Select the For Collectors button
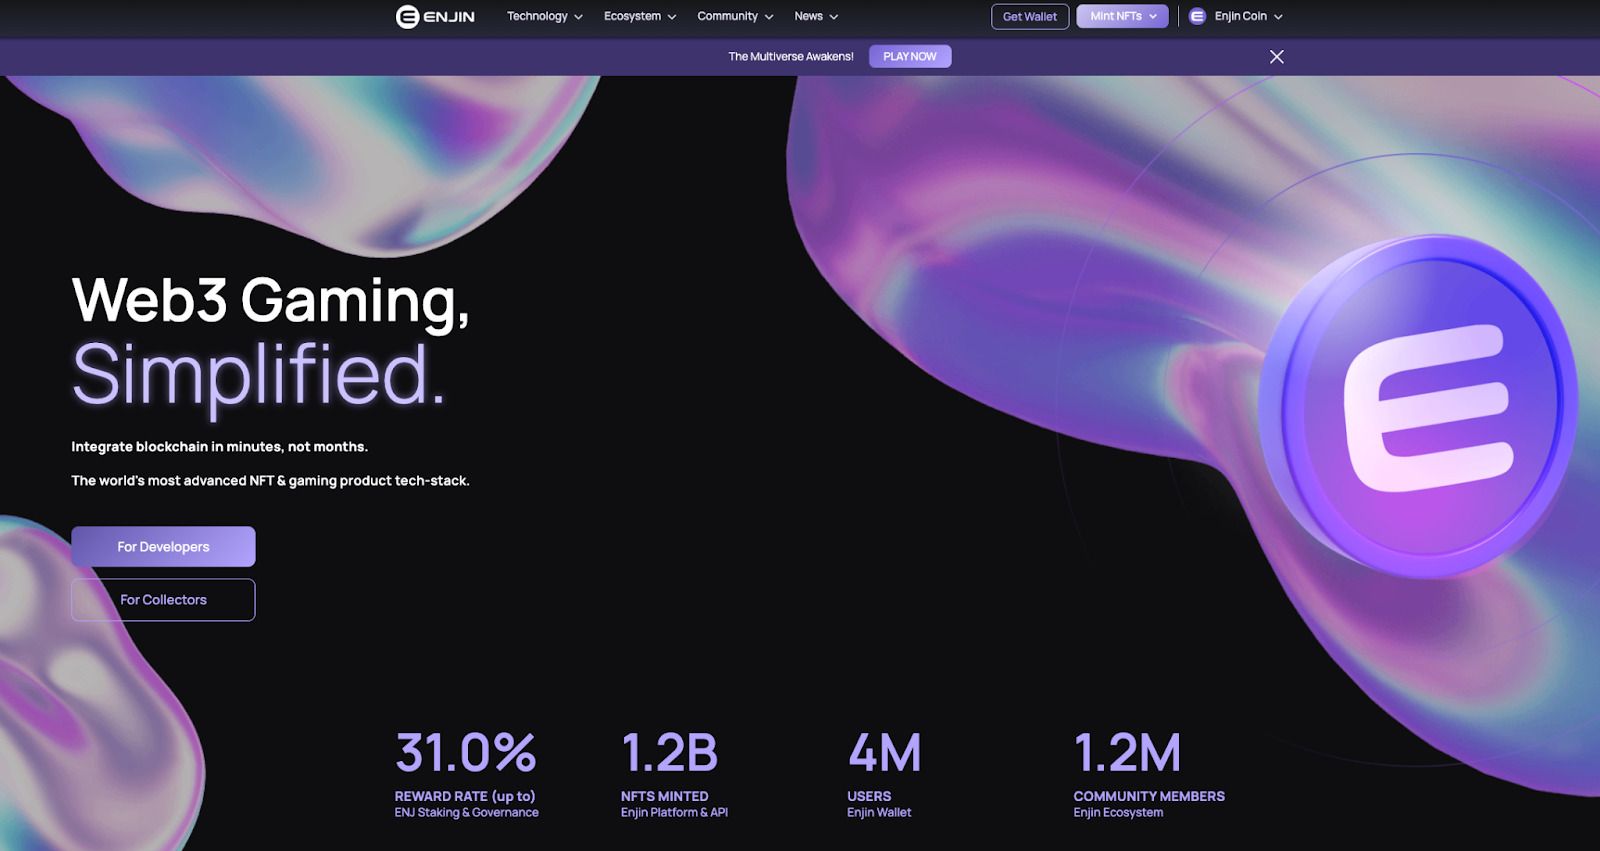Screen dimensions: 1600x851 pyautogui.click(x=163, y=600)
